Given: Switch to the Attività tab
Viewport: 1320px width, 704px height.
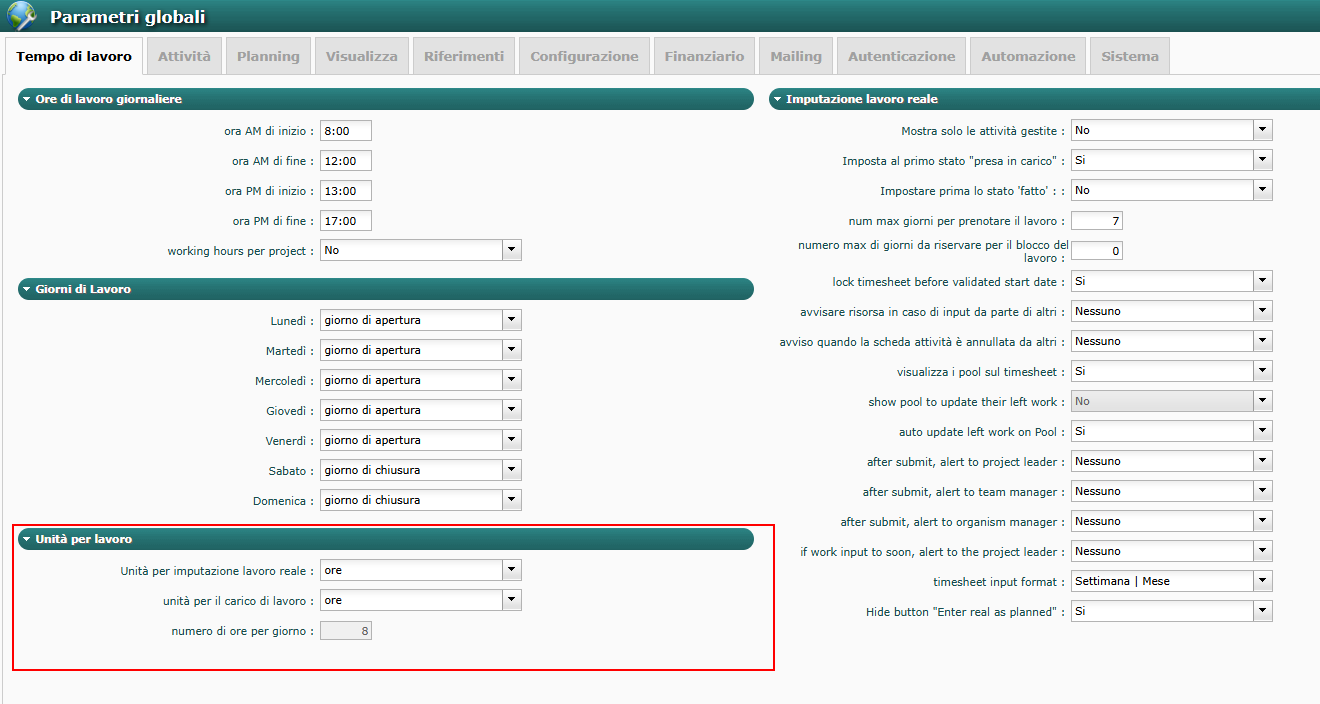Looking at the screenshot, I should [x=184, y=57].
